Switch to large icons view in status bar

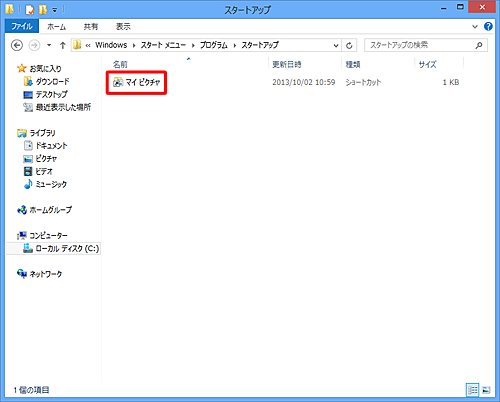tap(486, 390)
